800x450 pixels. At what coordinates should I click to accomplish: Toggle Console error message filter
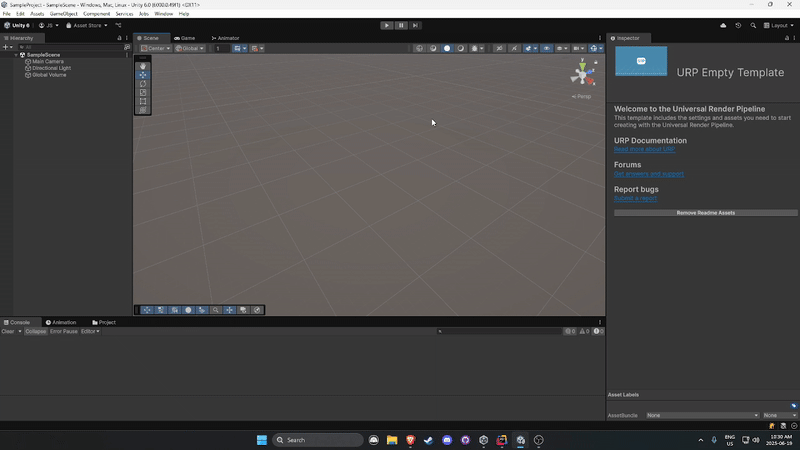coord(598,332)
